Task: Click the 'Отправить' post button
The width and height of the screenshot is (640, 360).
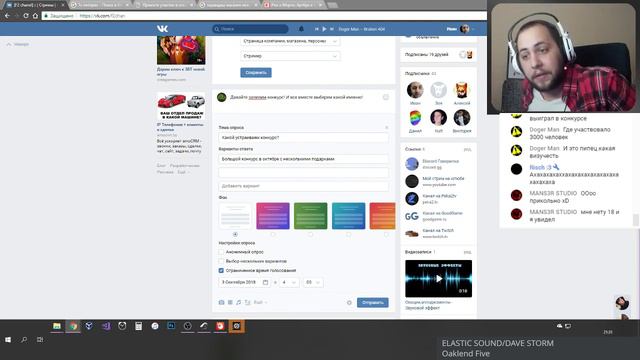Action: click(373, 302)
